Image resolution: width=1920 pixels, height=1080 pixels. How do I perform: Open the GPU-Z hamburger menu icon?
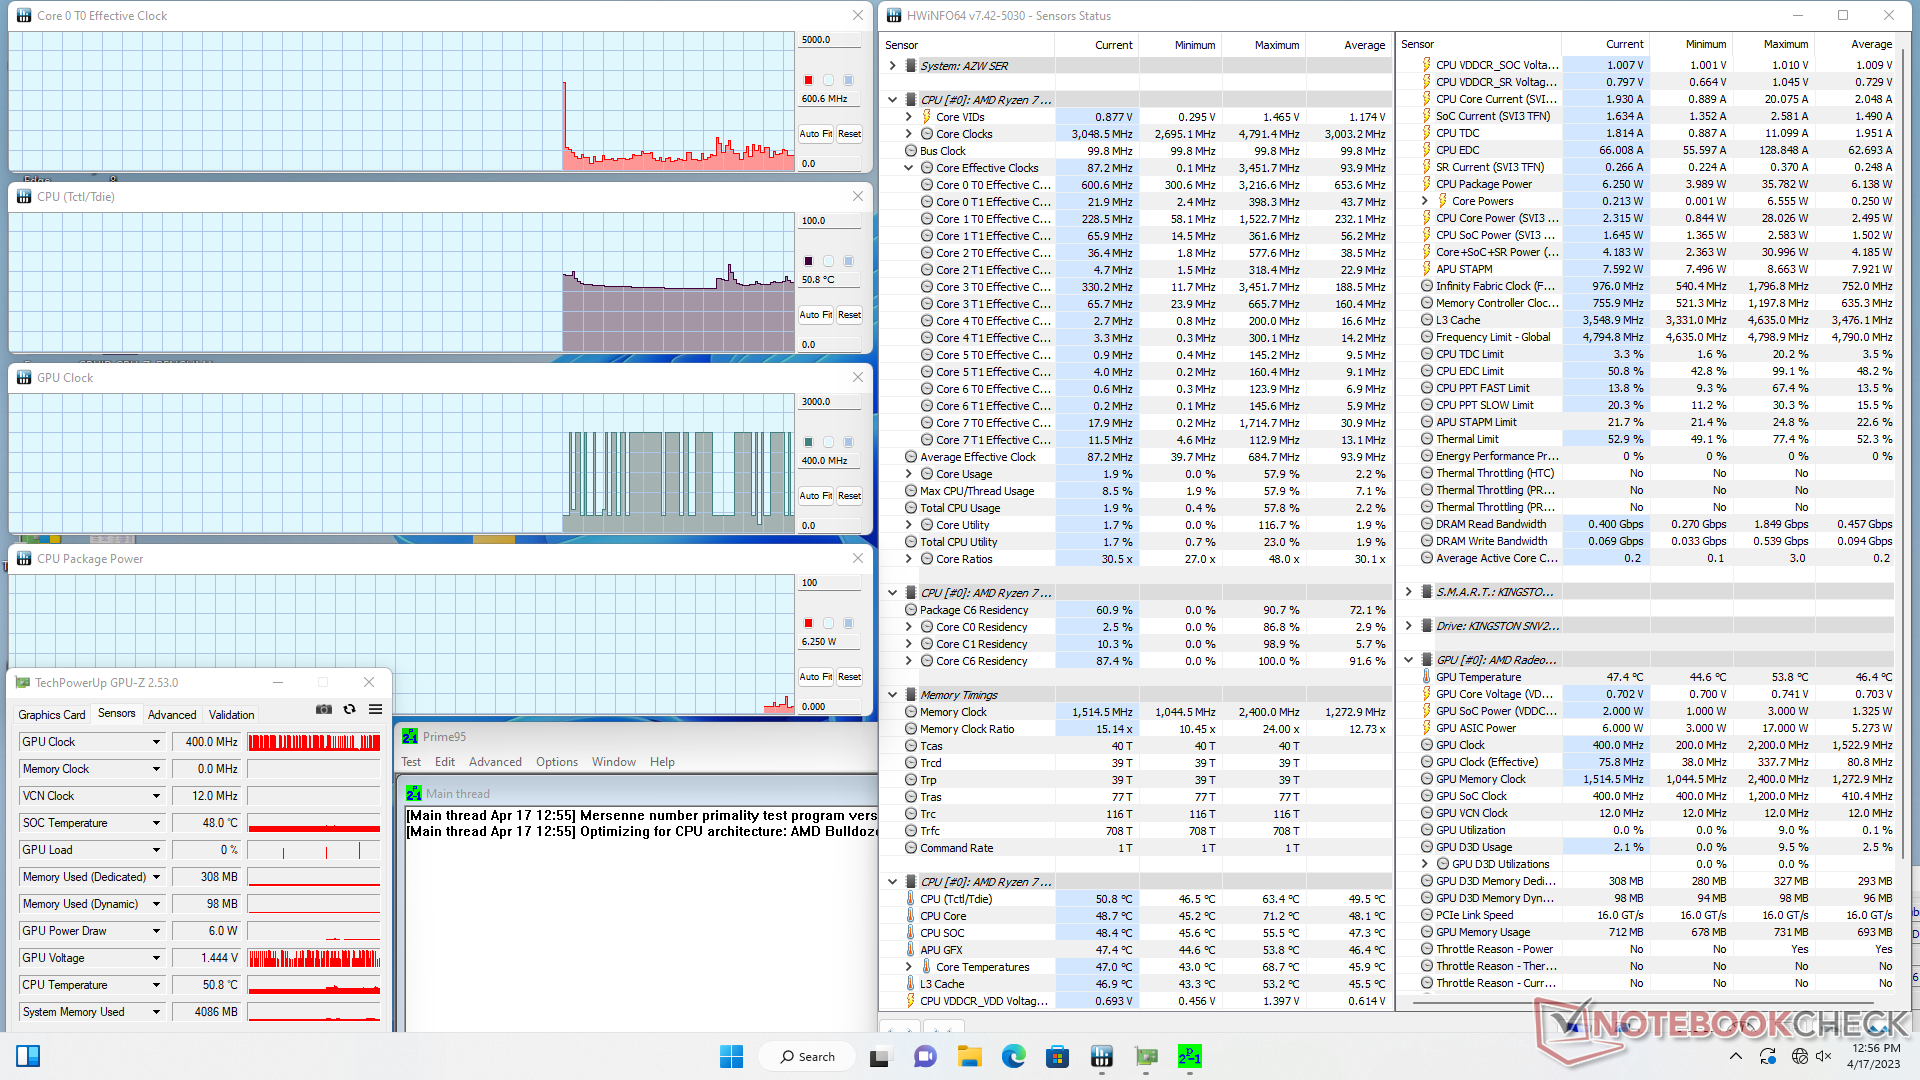click(x=376, y=709)
